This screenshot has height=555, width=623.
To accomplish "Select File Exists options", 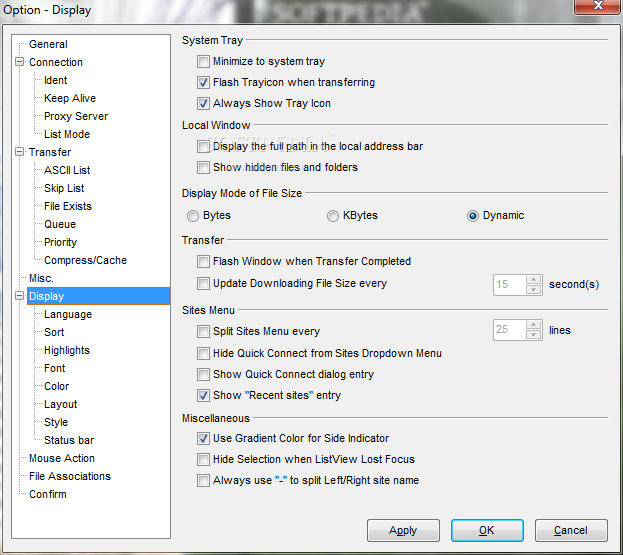I will pos(68,206).
